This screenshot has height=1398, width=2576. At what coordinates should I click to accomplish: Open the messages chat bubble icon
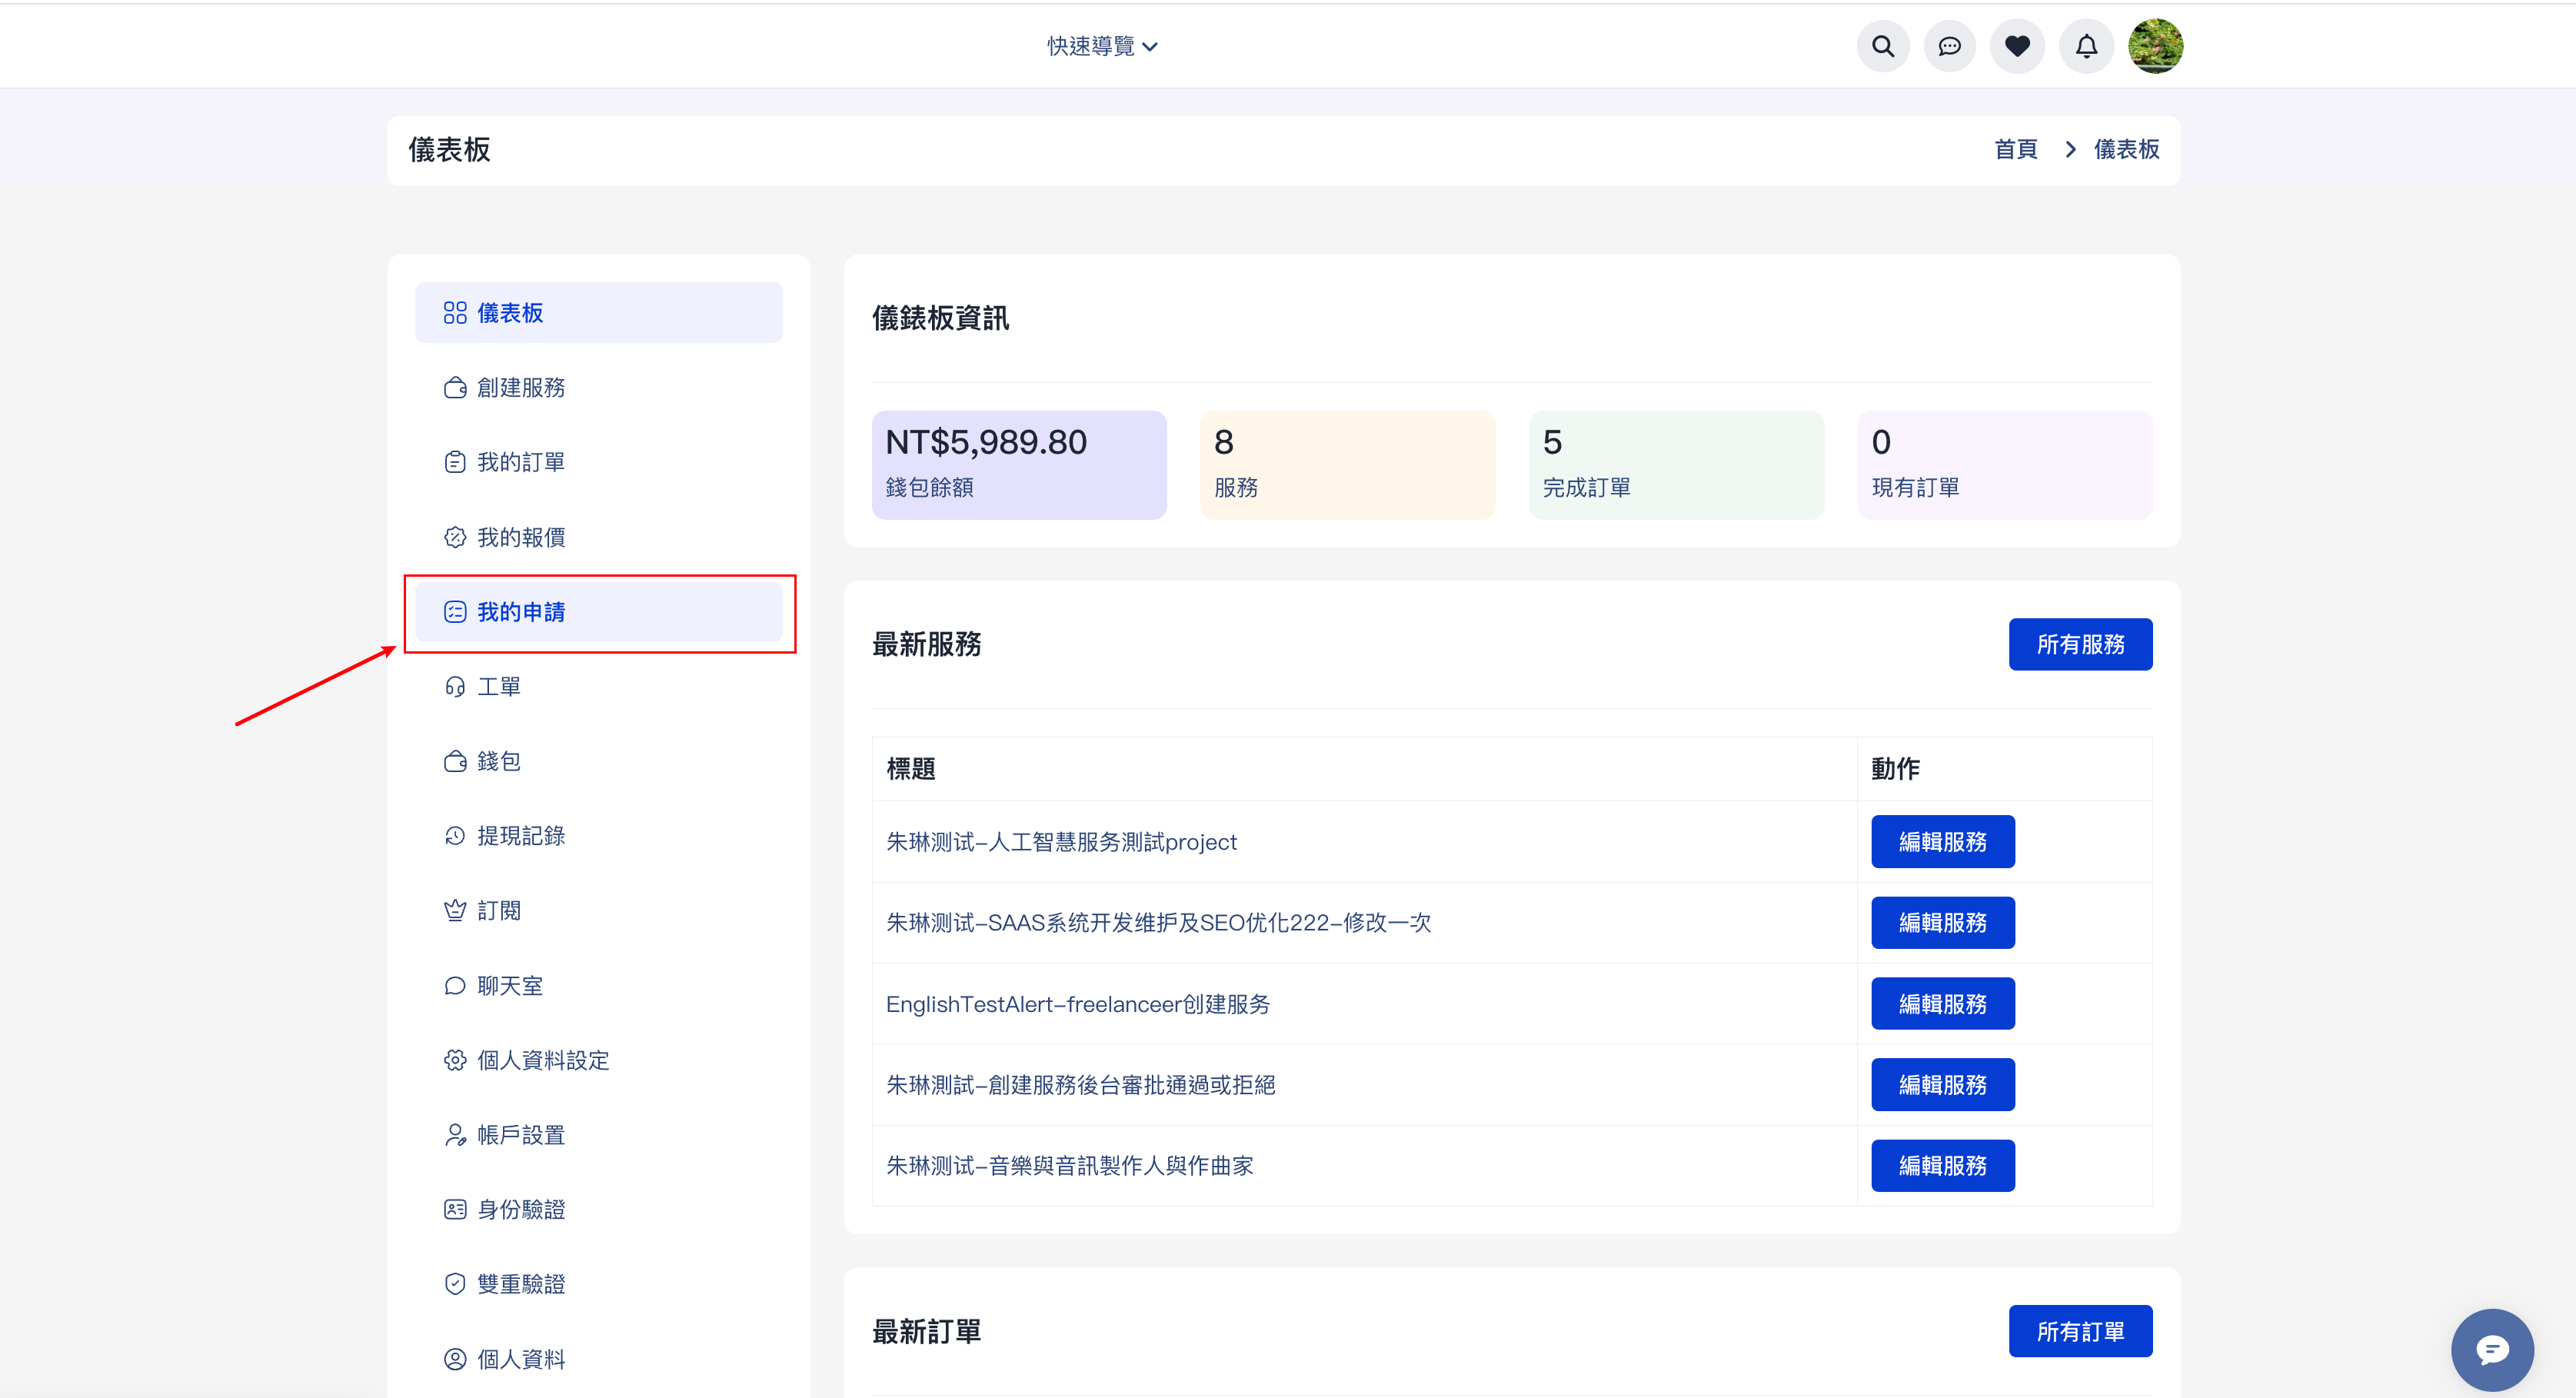pyautogui.click(x=1949, y=46)
